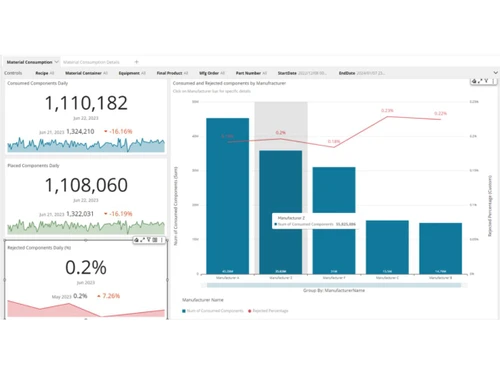Open filter icon on Manufacturer chart
Image resolution: width=500 pixels, height=375 pixels.
coord(486,81)
